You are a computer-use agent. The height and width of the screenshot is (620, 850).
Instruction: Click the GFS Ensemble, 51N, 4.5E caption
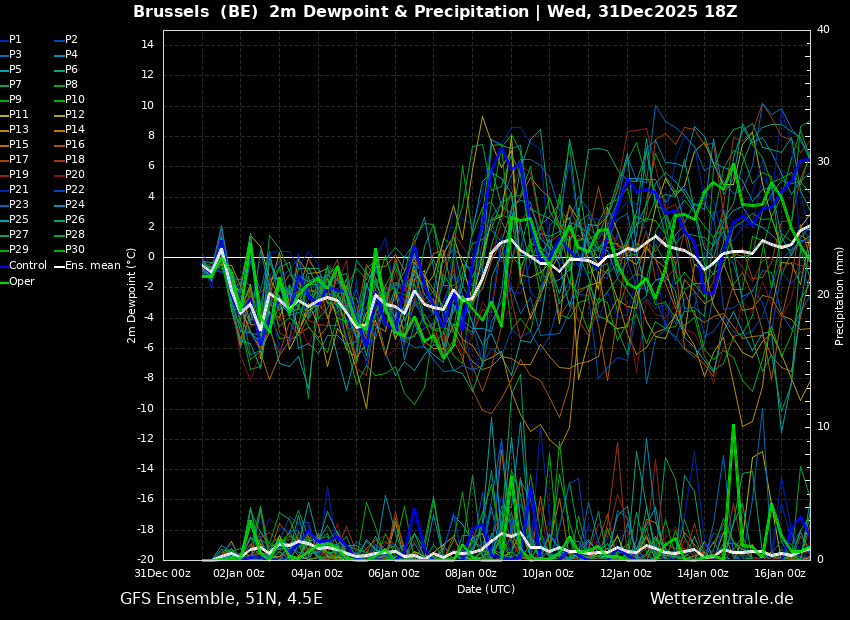click(x=221, y=599)
